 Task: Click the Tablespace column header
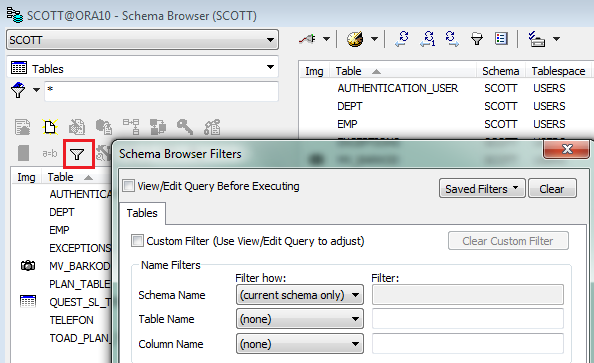[x=558, y=71]
